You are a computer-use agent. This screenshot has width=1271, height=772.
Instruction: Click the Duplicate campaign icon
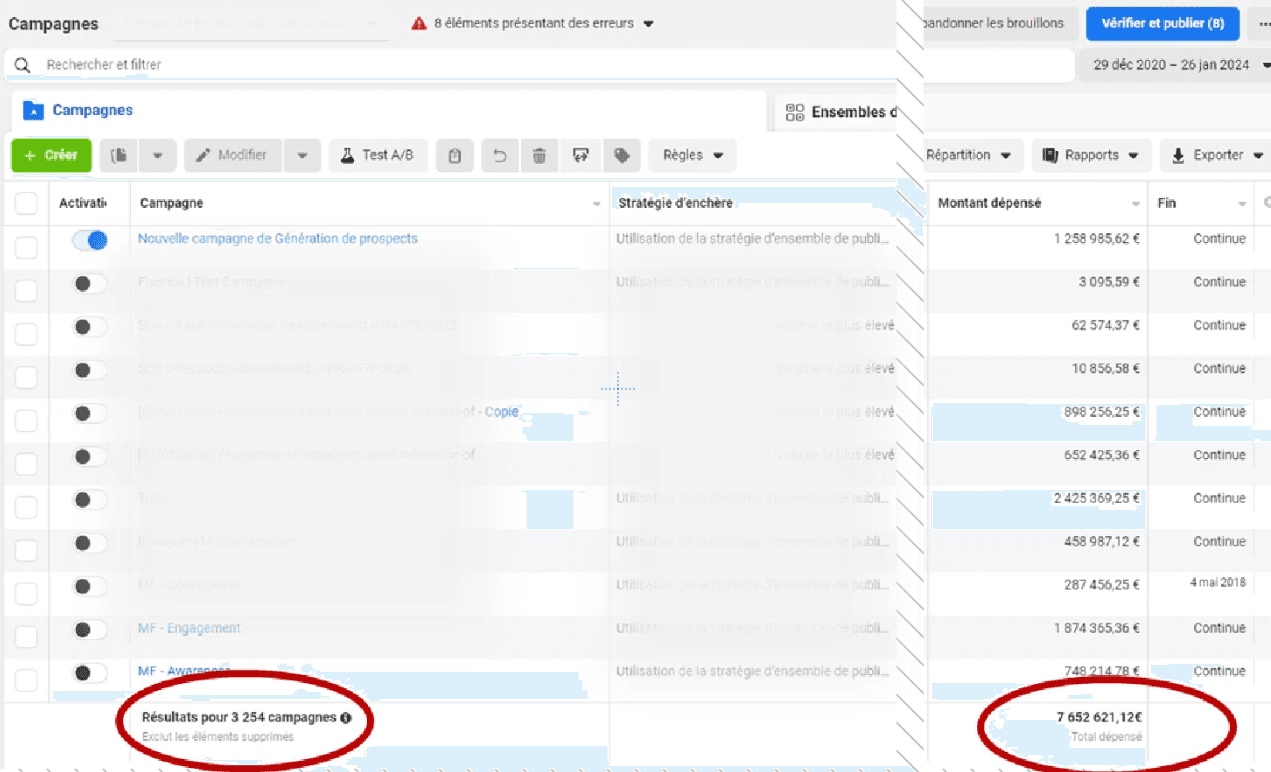tap(119, 155)
